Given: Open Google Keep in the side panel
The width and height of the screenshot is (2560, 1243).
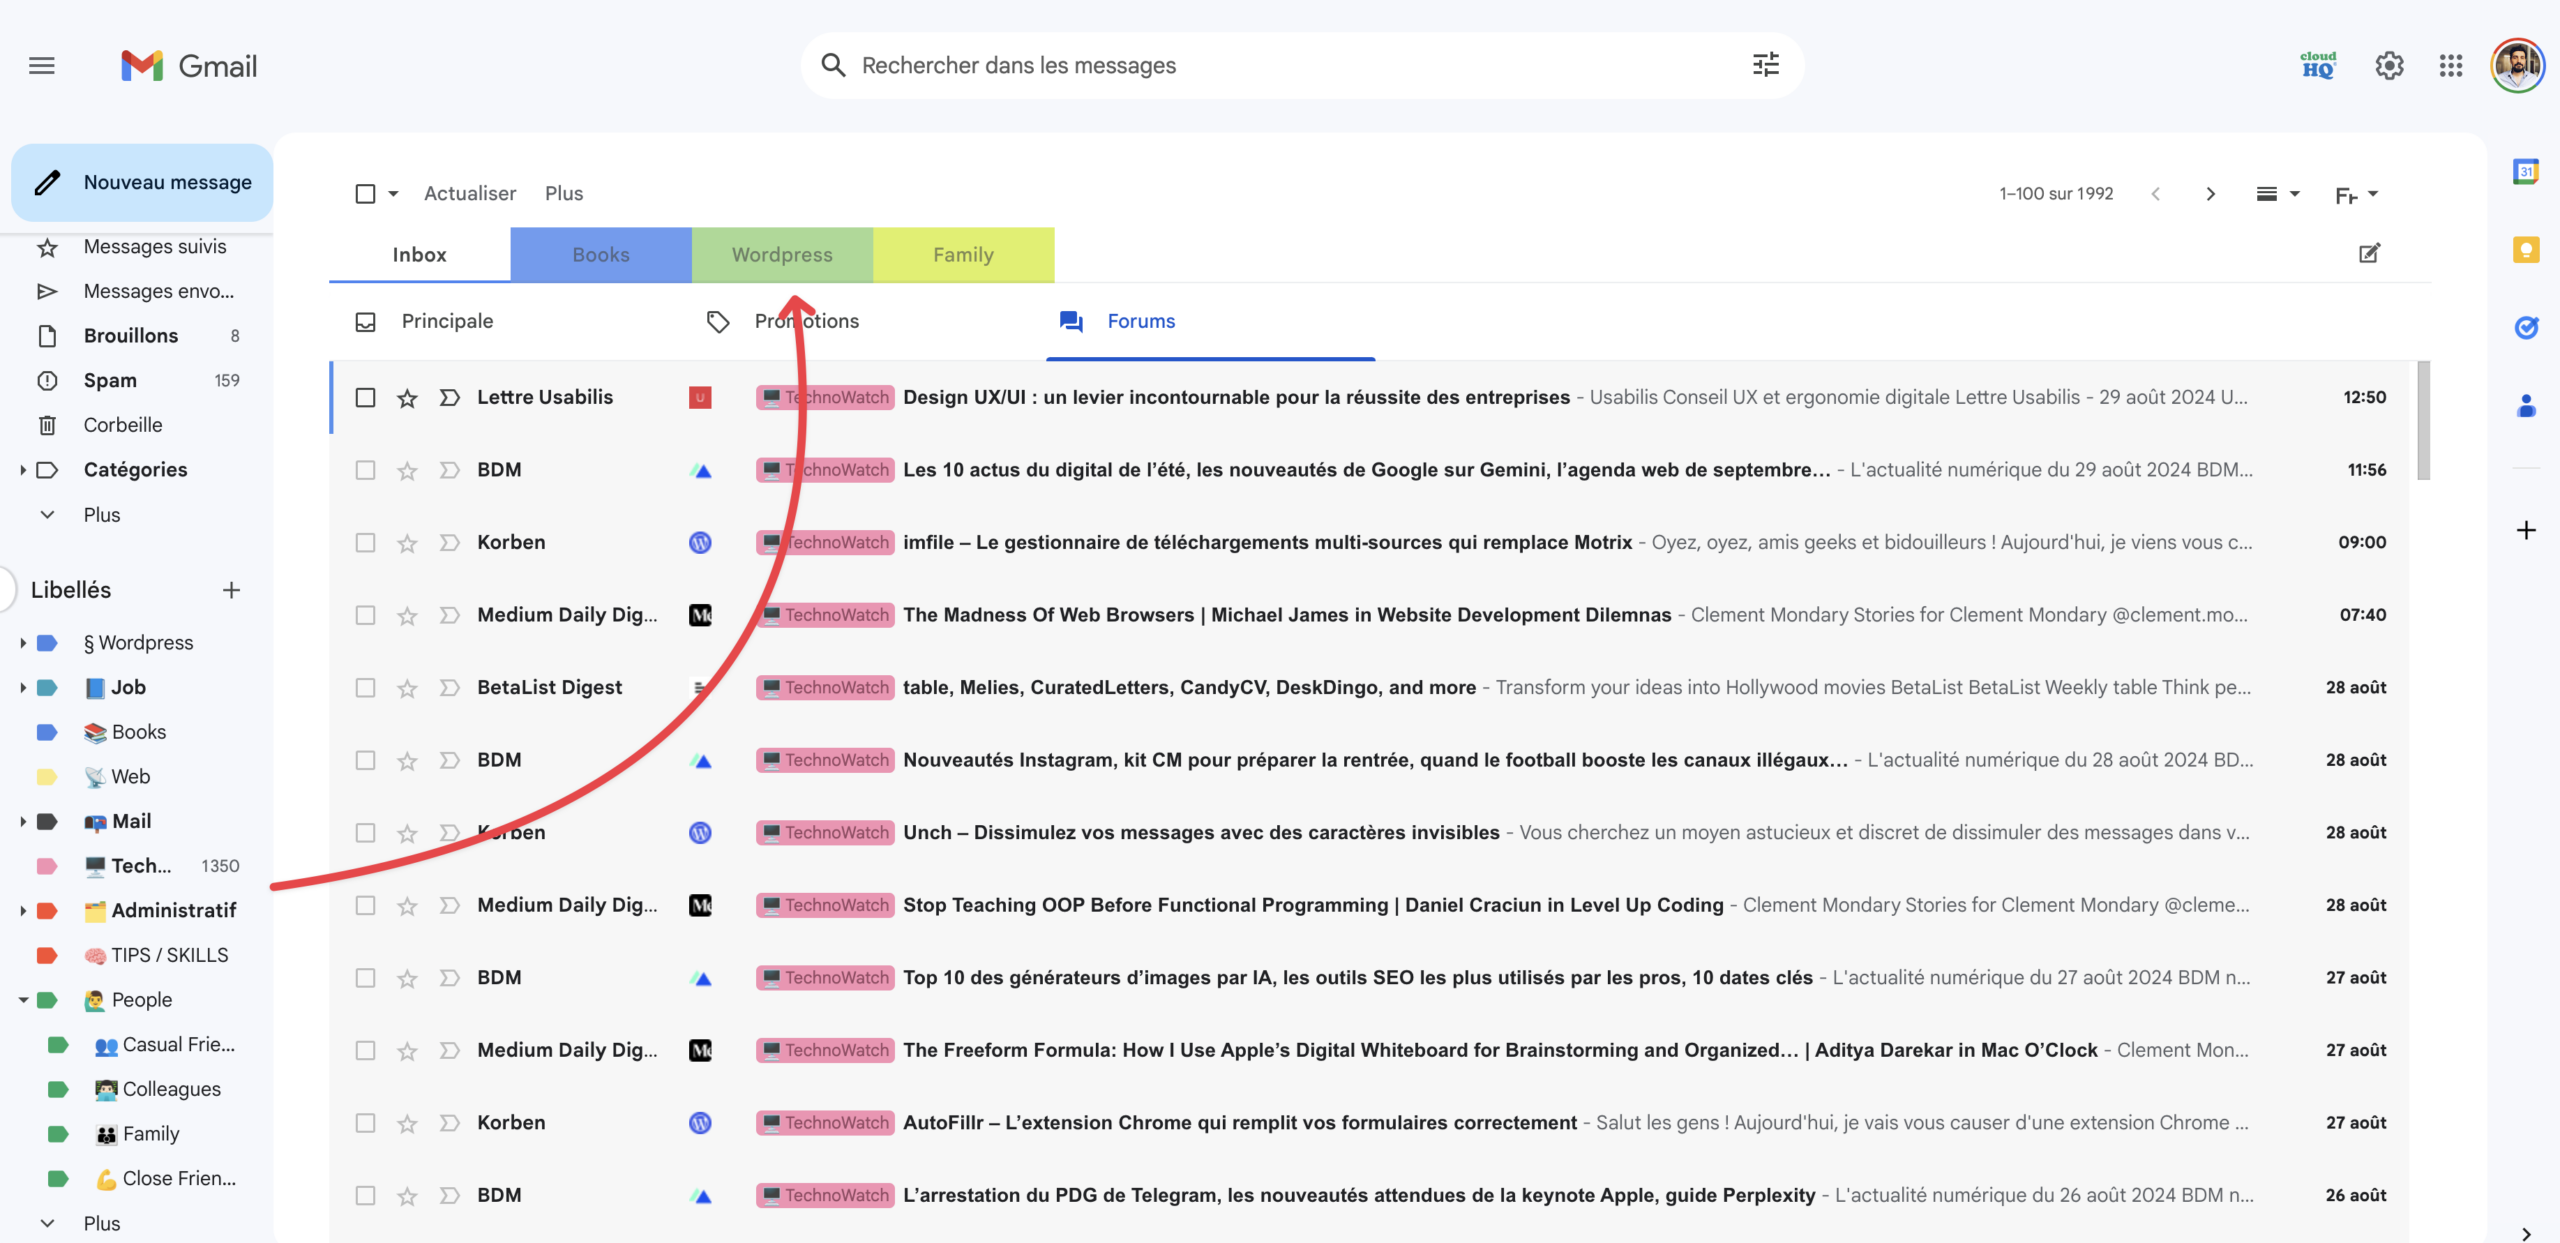Looking at the screenshot, I should pyautogui.click(x=2527, y=250).
